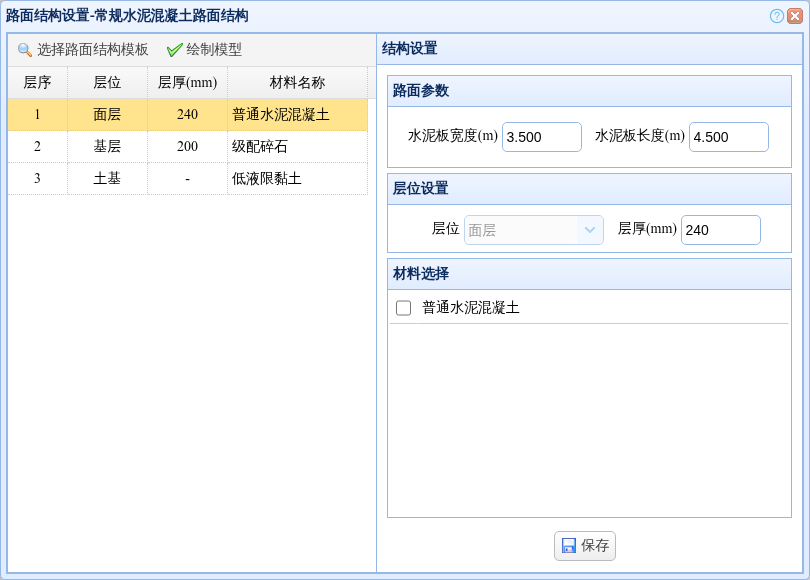
Task: Select table cell 普通水泥混凝土 in row 1
Action: tap(298, 115)
